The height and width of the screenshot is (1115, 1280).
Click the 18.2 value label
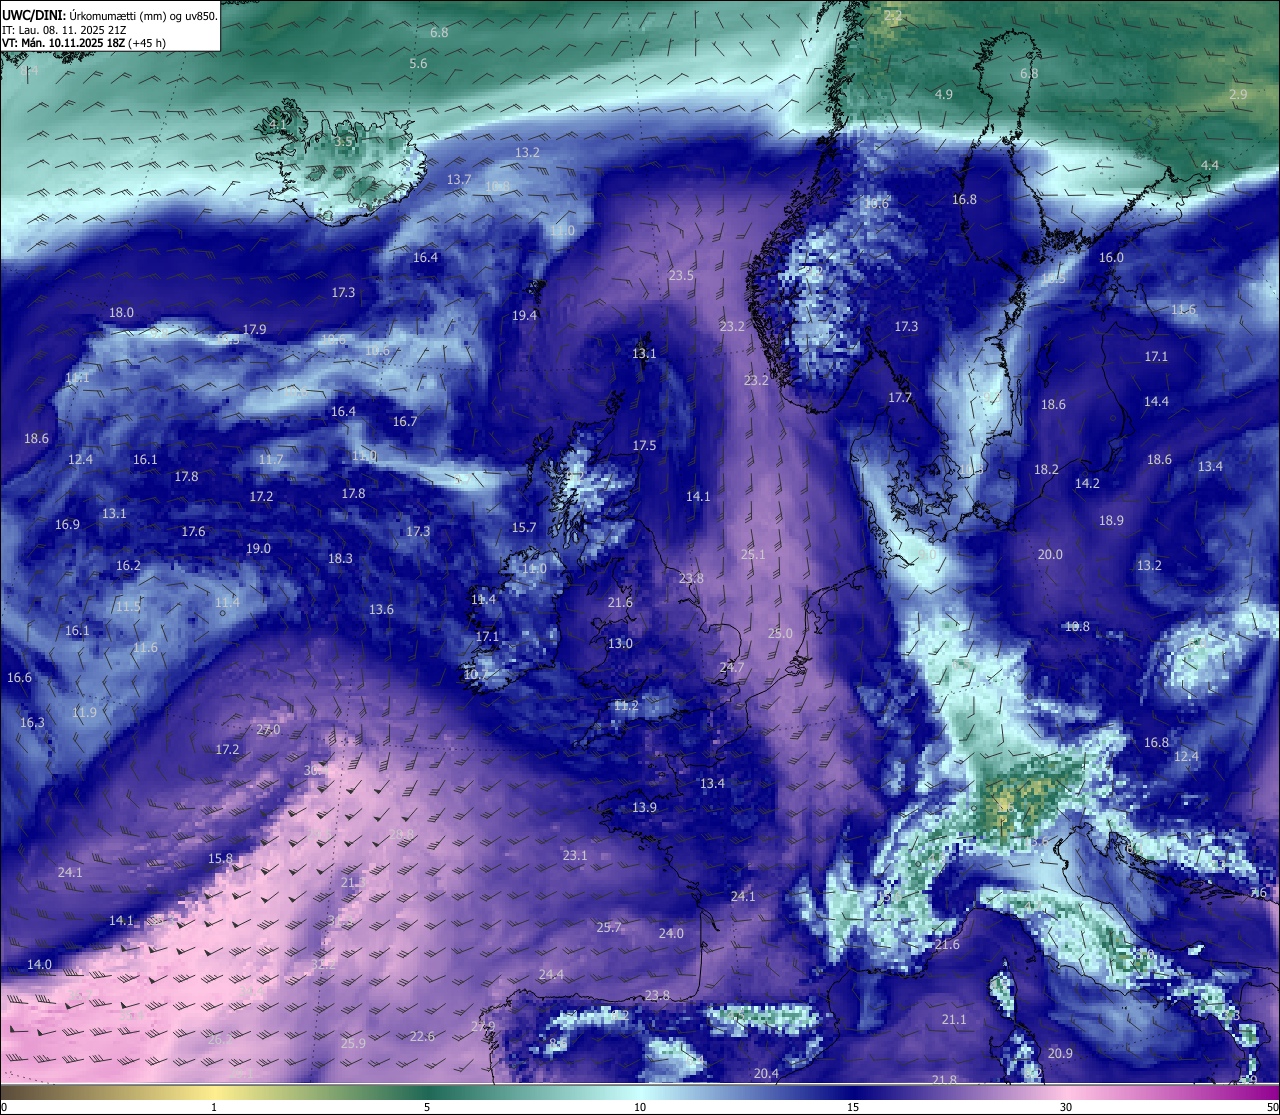[x=1046, y=469]
